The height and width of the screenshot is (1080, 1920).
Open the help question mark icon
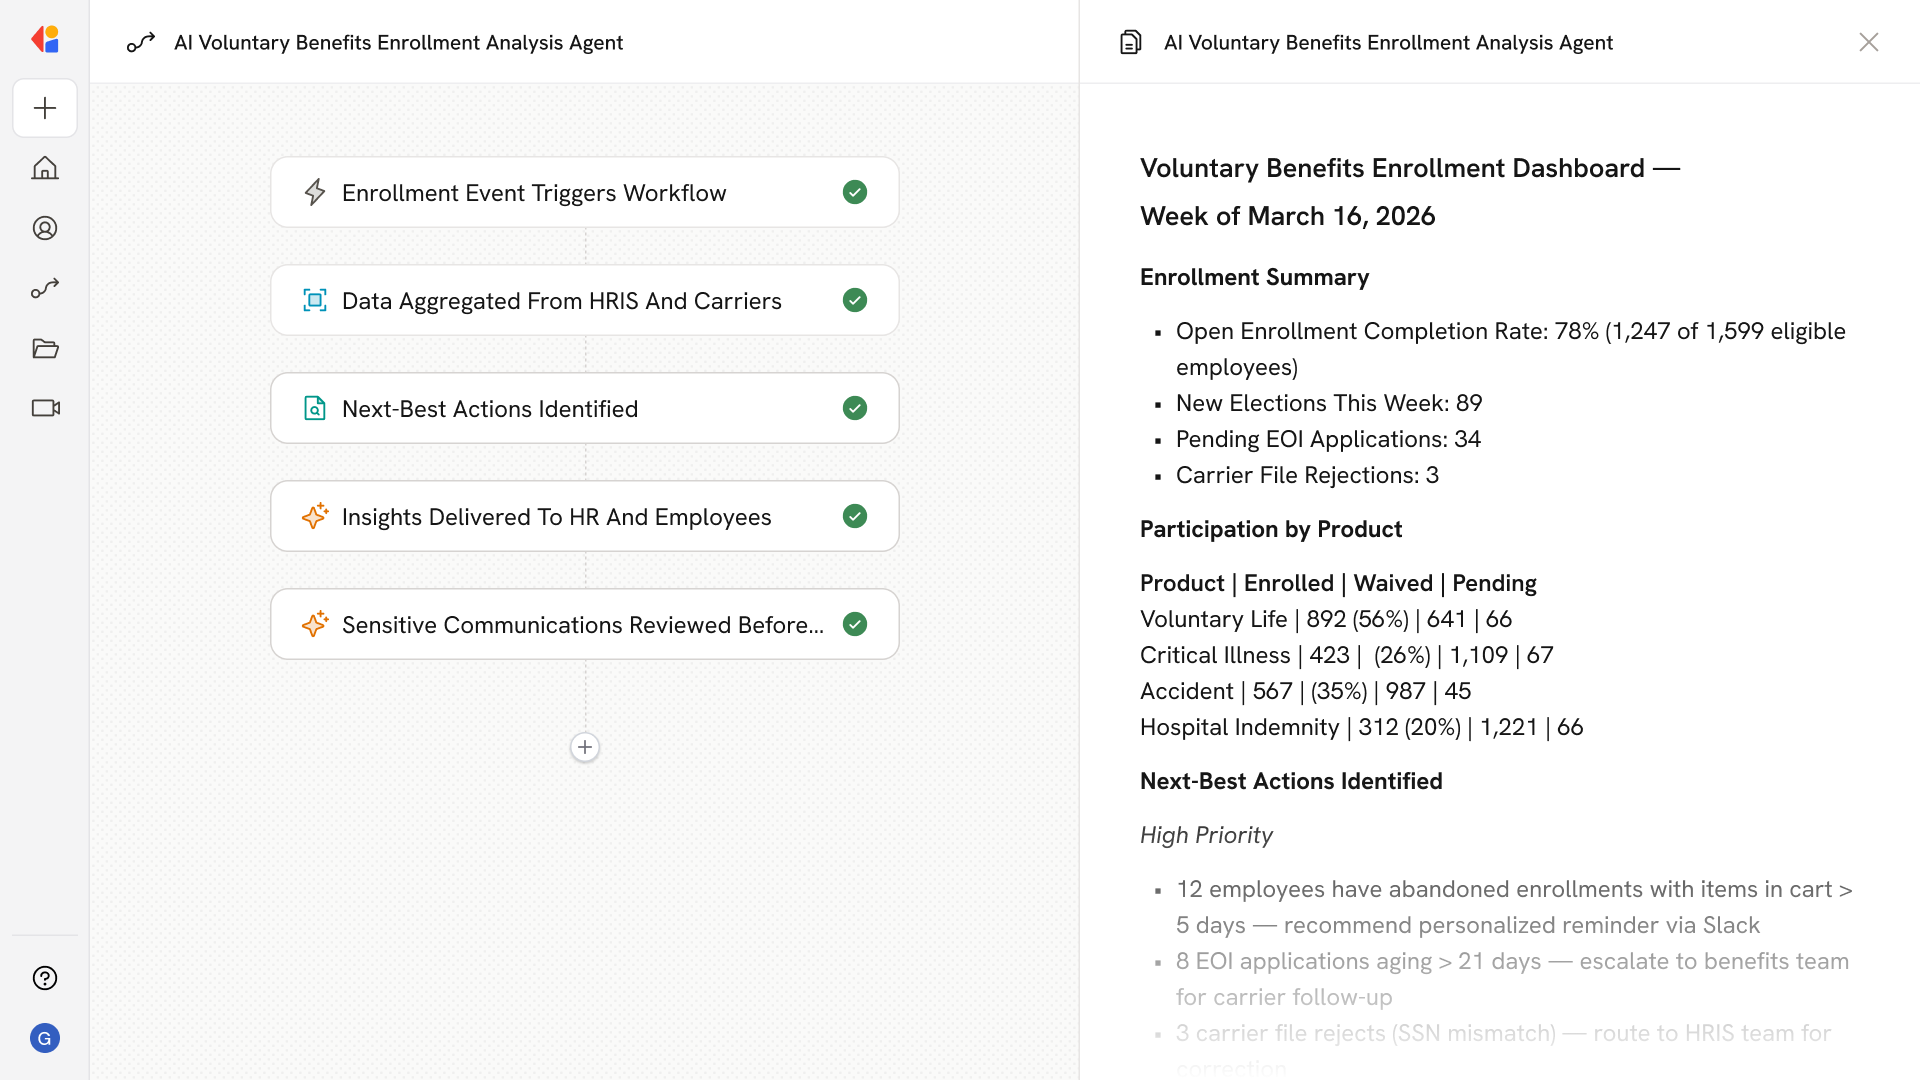pos(45,978)
